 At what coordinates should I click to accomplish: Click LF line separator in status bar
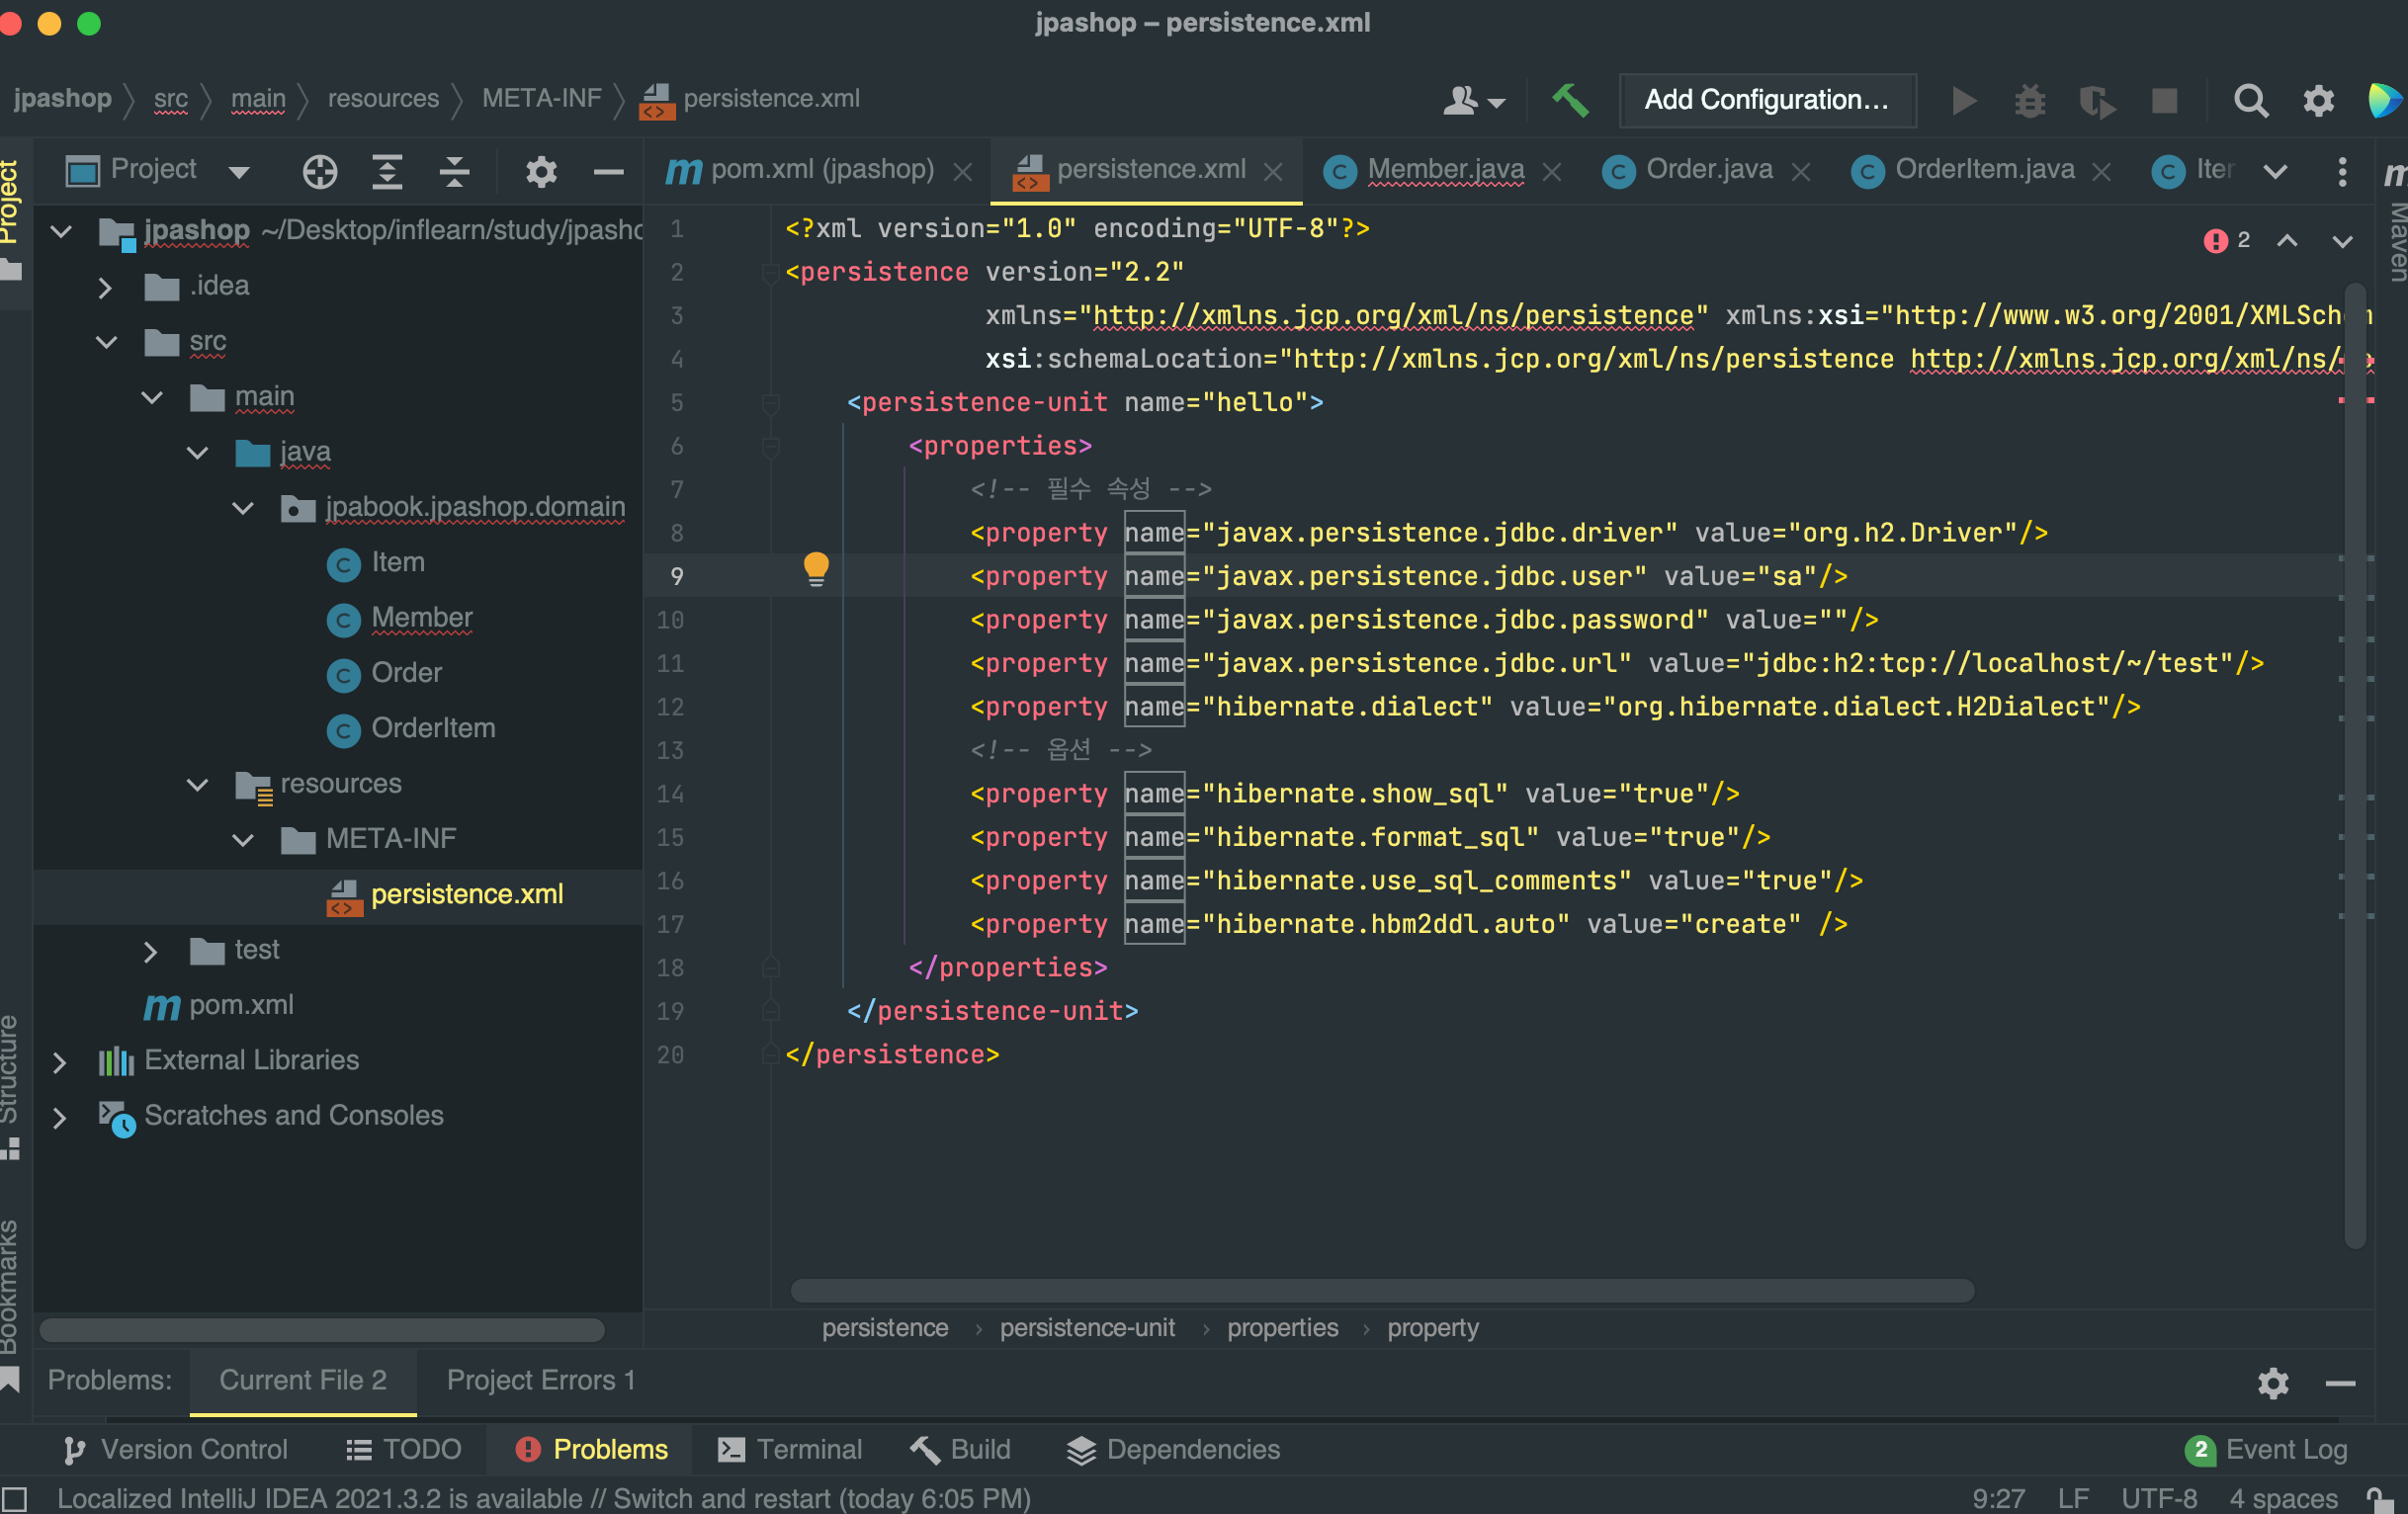(2073, 1499)
